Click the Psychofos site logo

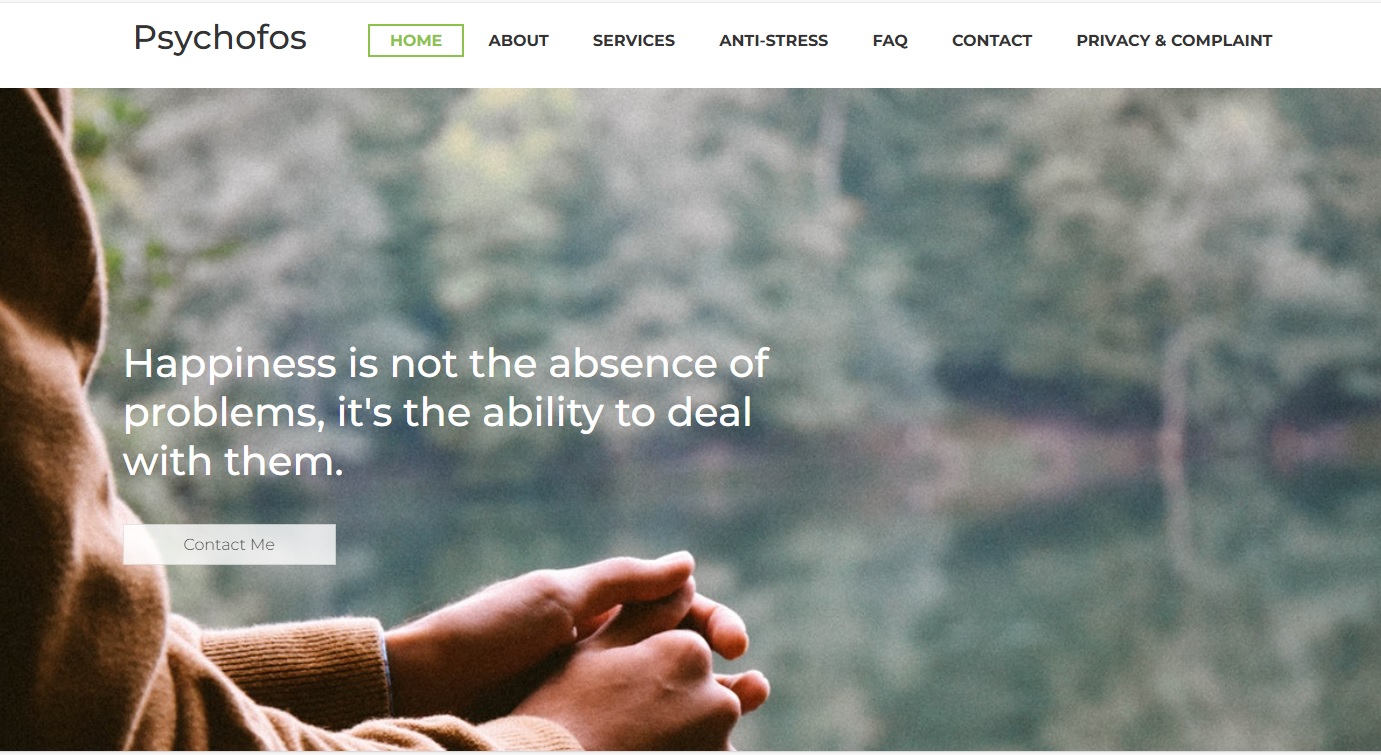pyautogui.click(x=220, y=39)
